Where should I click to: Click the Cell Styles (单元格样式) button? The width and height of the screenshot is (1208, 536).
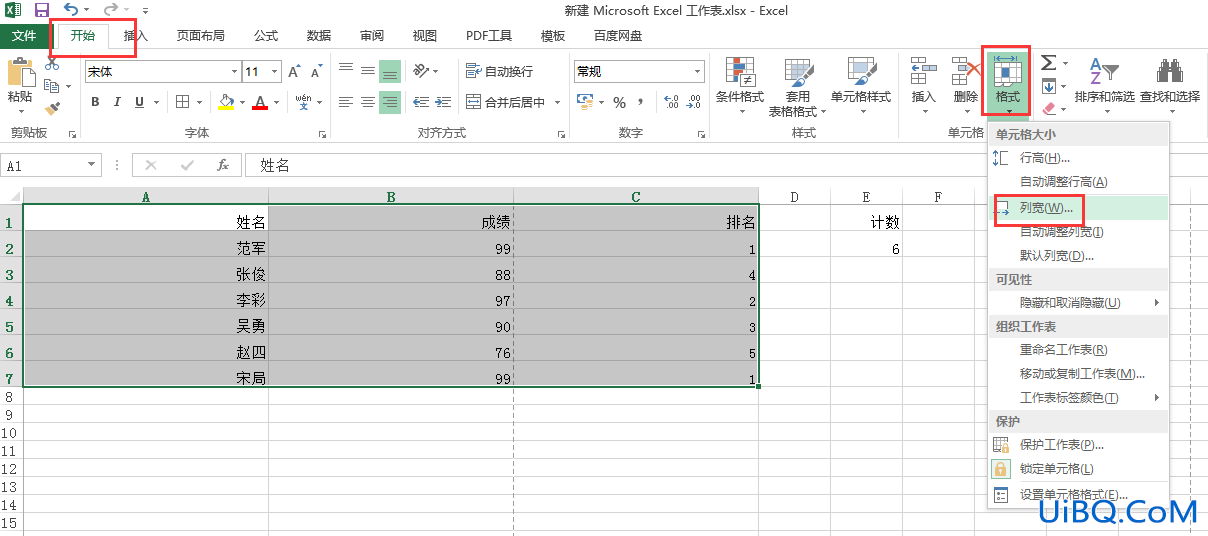[x=861, y=82]
